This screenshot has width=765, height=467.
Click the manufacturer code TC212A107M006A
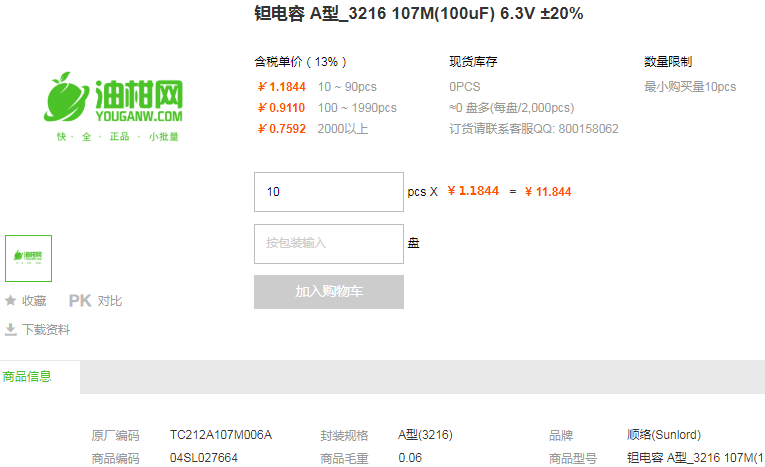pos(221,435)
